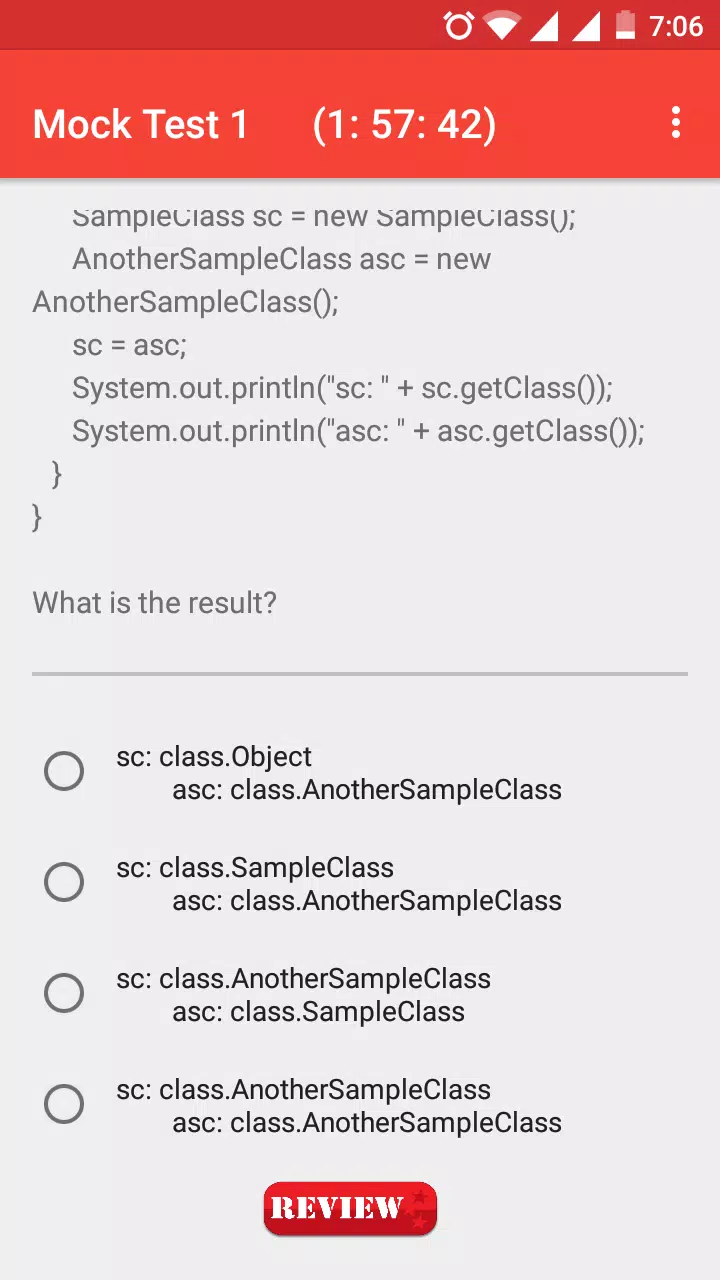
Task: Tap the 7:06 clock in status bar
Action: tap(676, 26)
